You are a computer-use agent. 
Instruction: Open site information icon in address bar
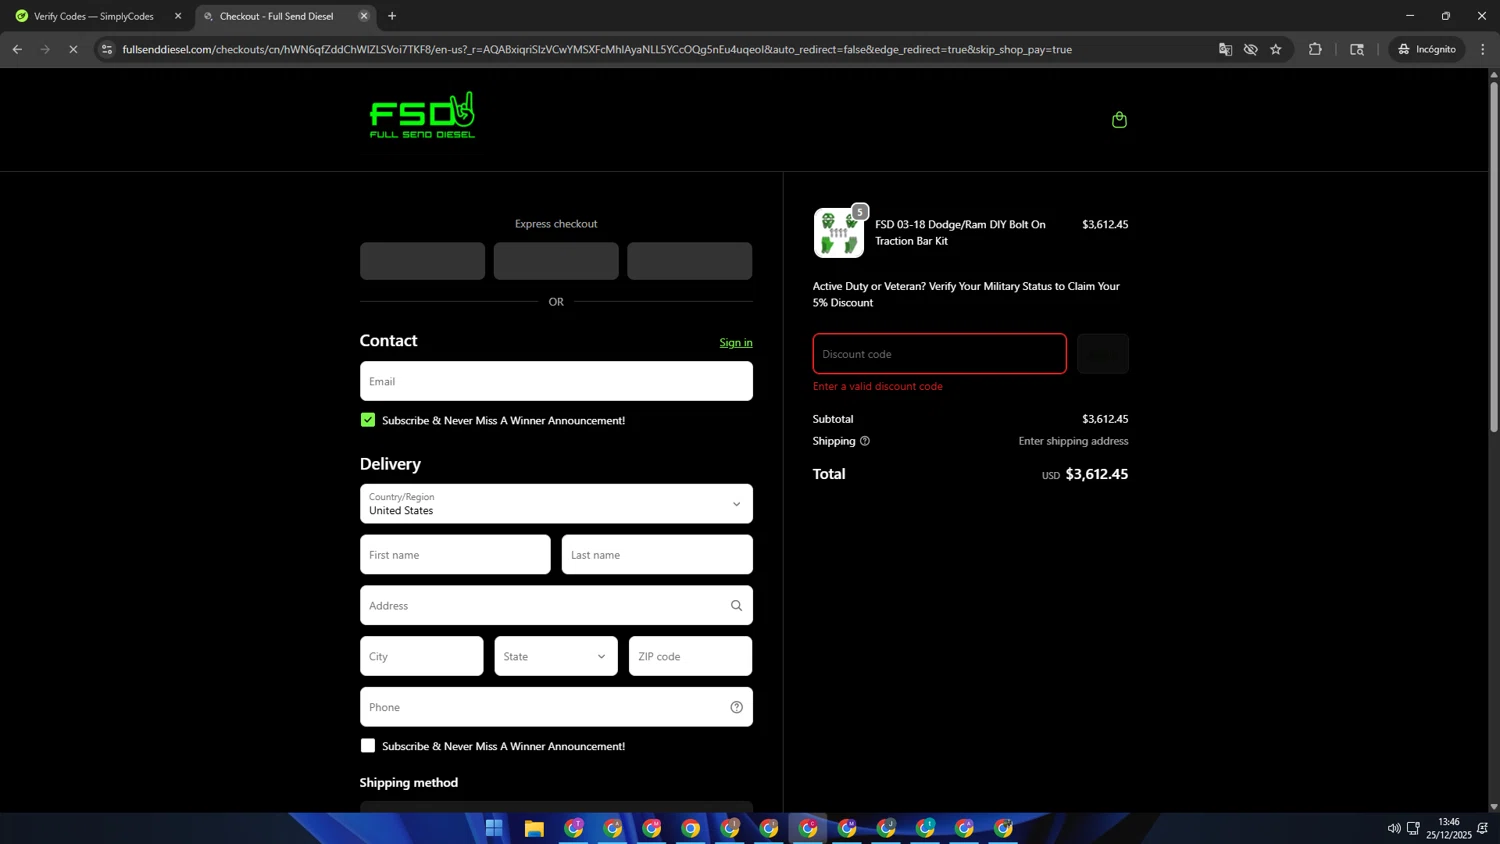point(107,49)
